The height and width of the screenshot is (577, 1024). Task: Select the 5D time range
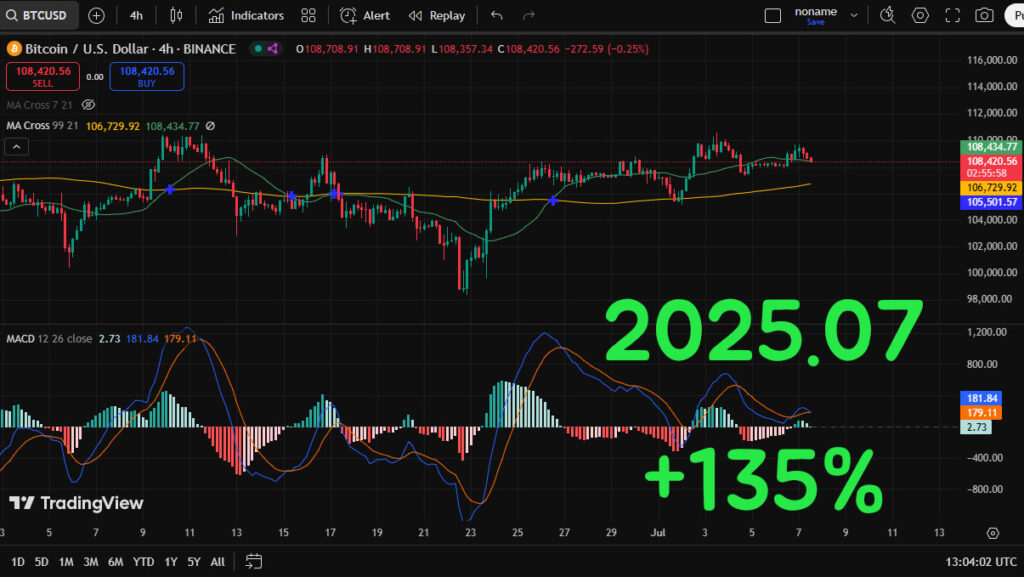pyautogui.click(x=41, y=561)
